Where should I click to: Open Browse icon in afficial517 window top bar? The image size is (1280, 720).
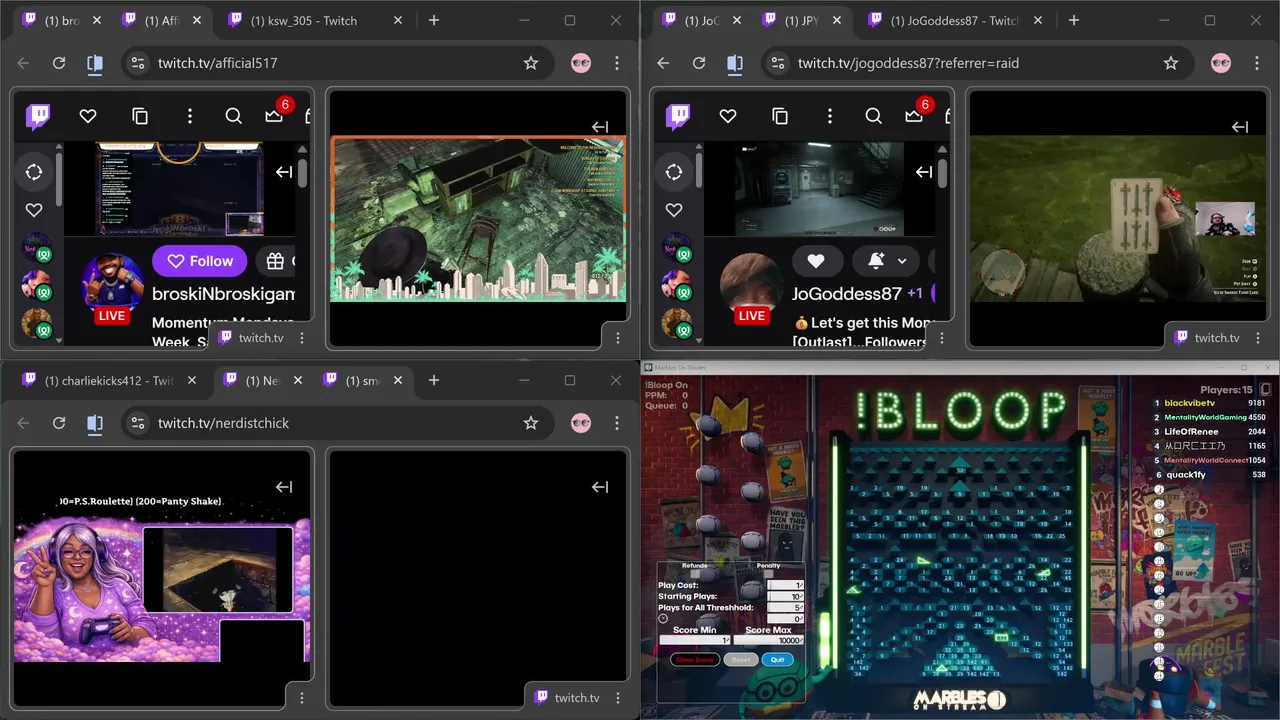pos(140,117)
